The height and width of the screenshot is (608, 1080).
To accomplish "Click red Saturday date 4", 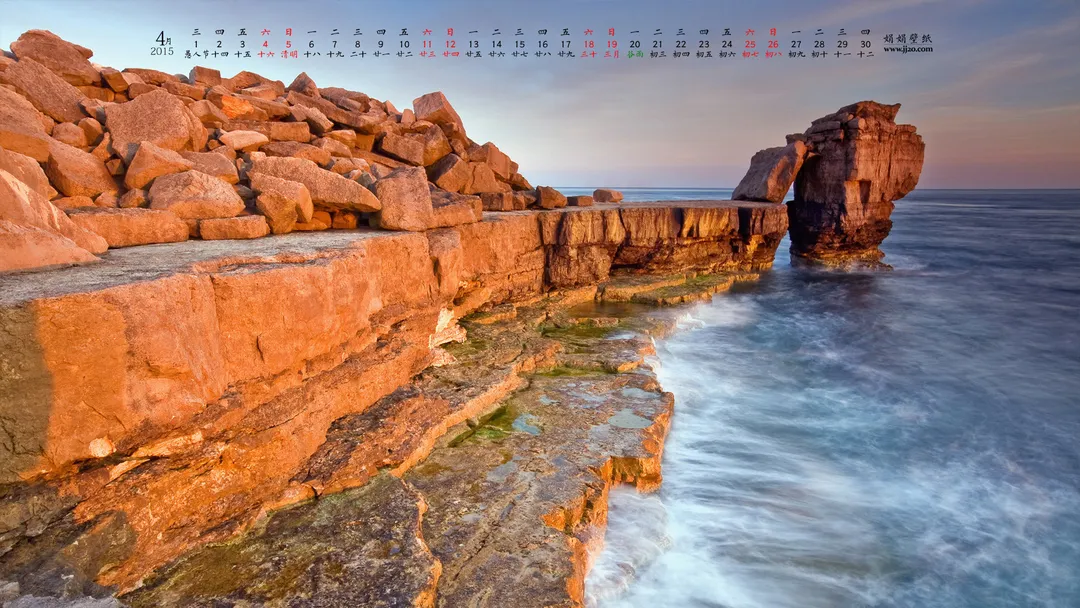I will point(265,44).
